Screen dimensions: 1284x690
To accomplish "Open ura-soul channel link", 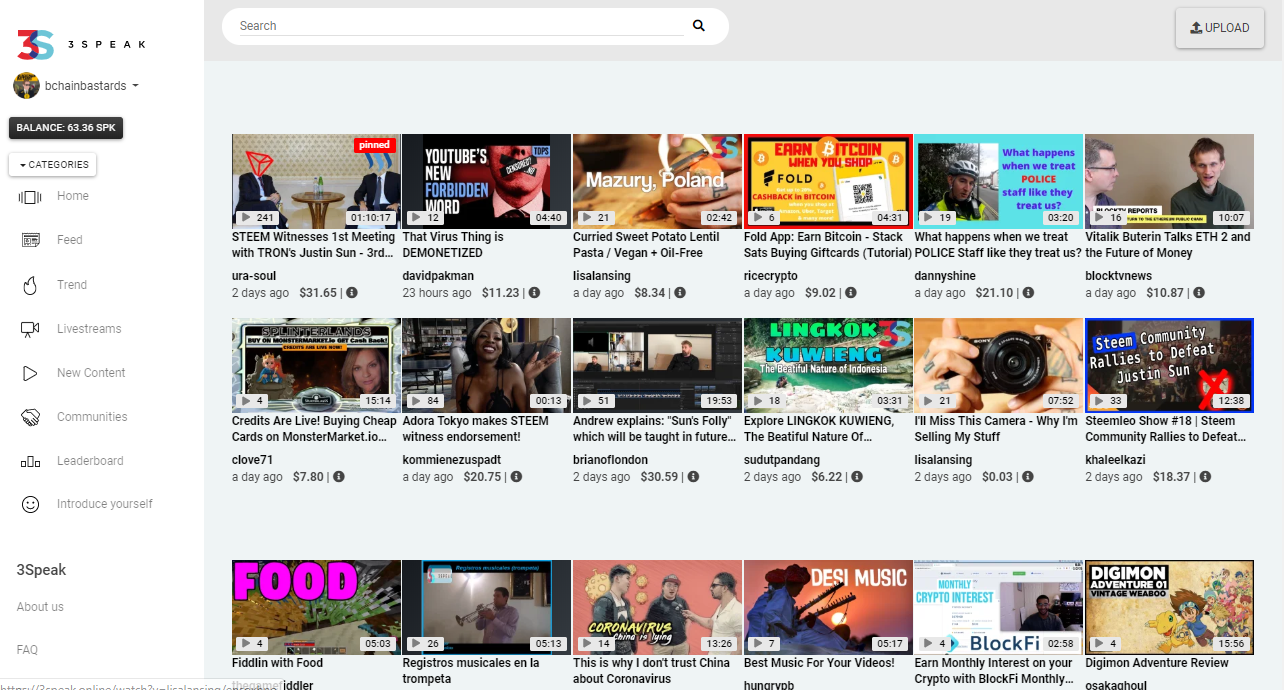I will coord(254,275).
